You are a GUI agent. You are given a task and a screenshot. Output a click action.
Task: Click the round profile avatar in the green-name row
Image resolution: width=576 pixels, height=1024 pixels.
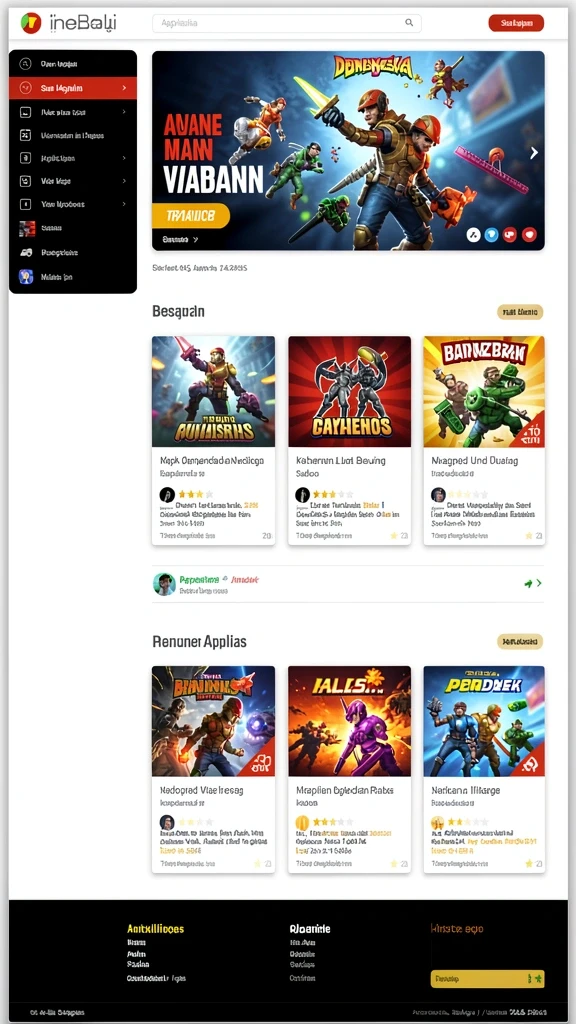click(x=164, y=584)
